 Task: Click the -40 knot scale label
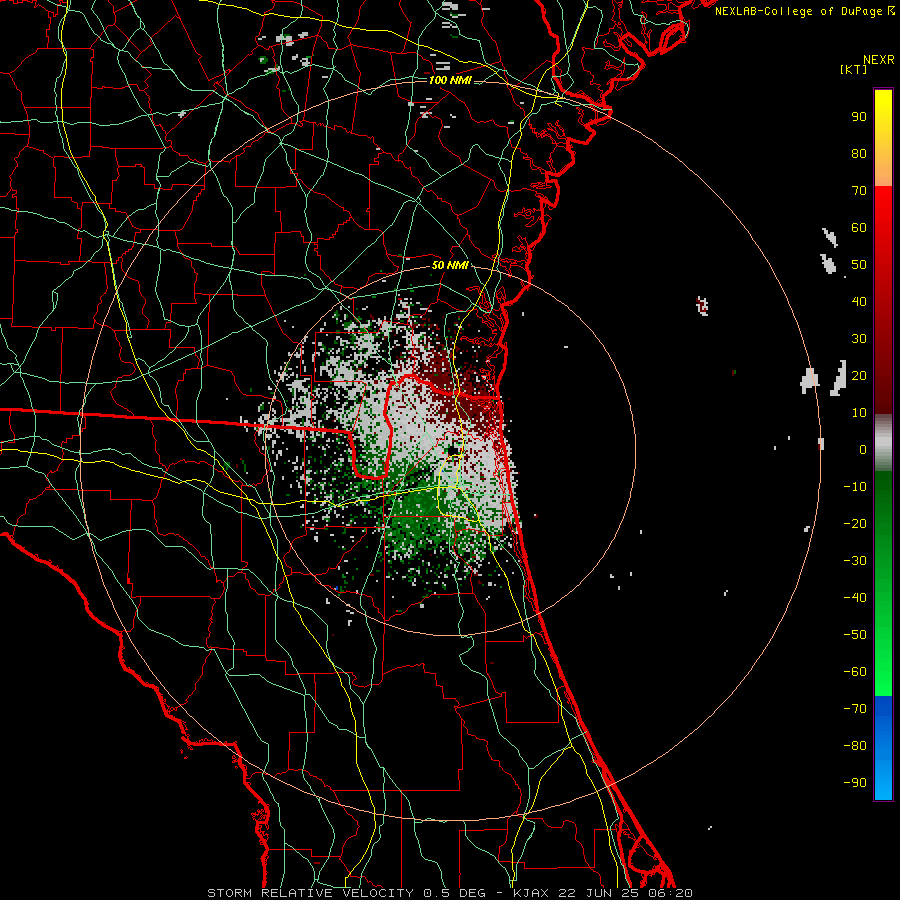(x=855, y=598)
